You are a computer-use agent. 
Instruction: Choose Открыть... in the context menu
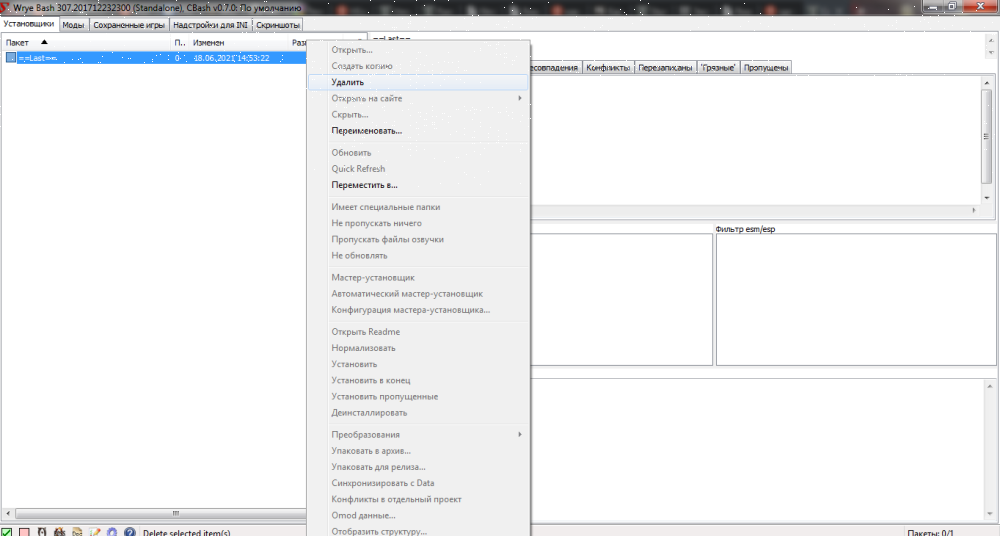coord(418,50)
